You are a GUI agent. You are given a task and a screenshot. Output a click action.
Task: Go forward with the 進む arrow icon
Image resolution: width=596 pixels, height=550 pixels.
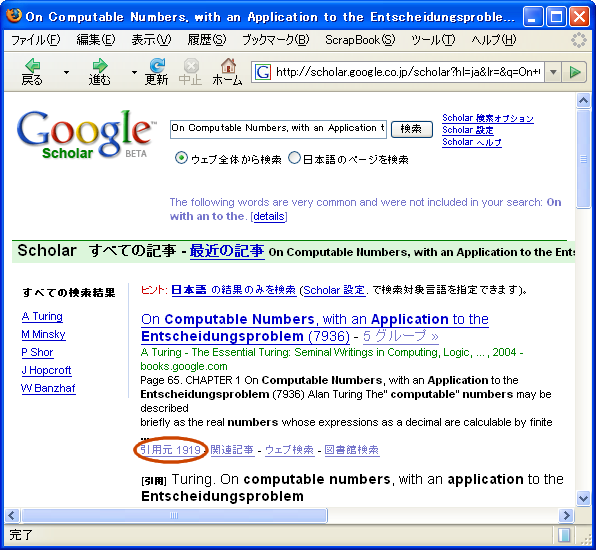100,65
